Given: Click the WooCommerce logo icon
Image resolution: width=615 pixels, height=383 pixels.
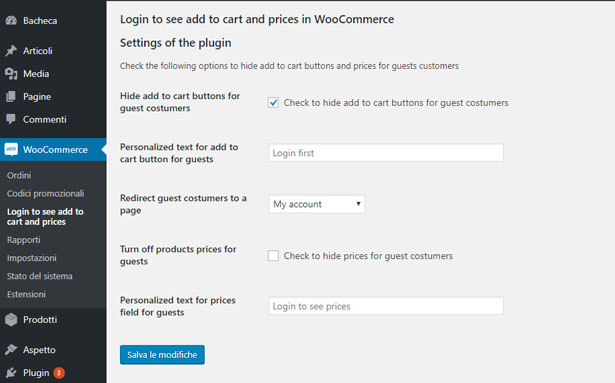Looking at the screenshot, I should tap(11, 149).
